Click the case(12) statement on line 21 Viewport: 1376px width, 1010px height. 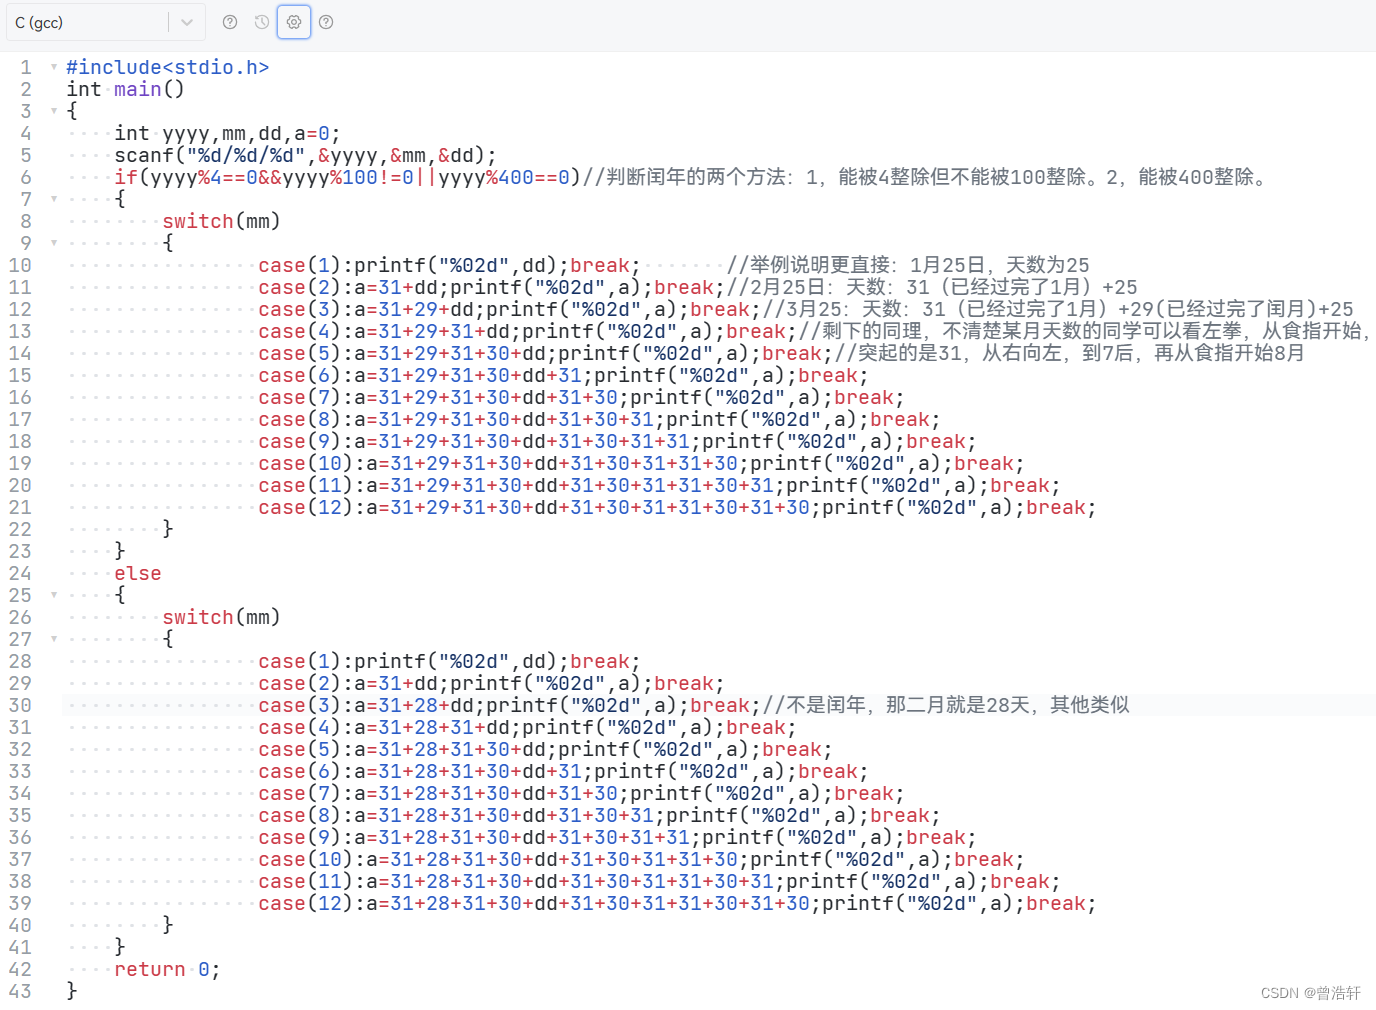[x=600, y=507]
